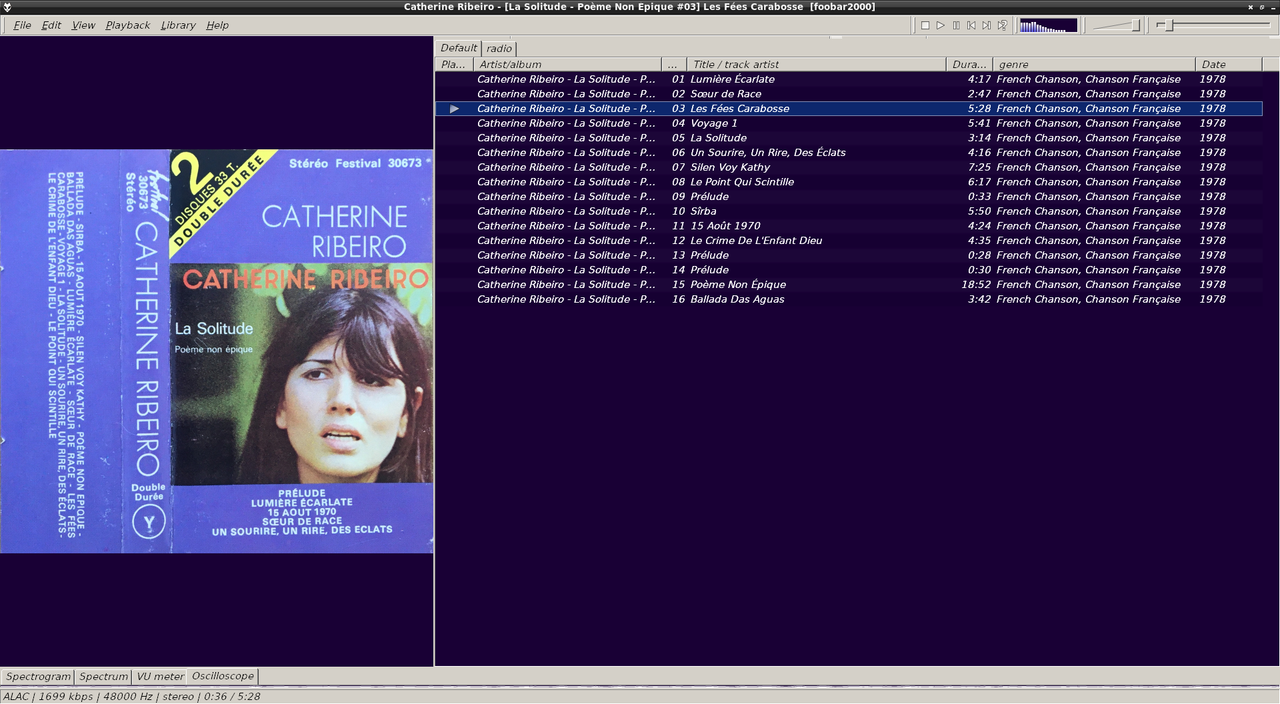Click the now-playing arrow indicator
1280x704 pixels.
point(454,108)
